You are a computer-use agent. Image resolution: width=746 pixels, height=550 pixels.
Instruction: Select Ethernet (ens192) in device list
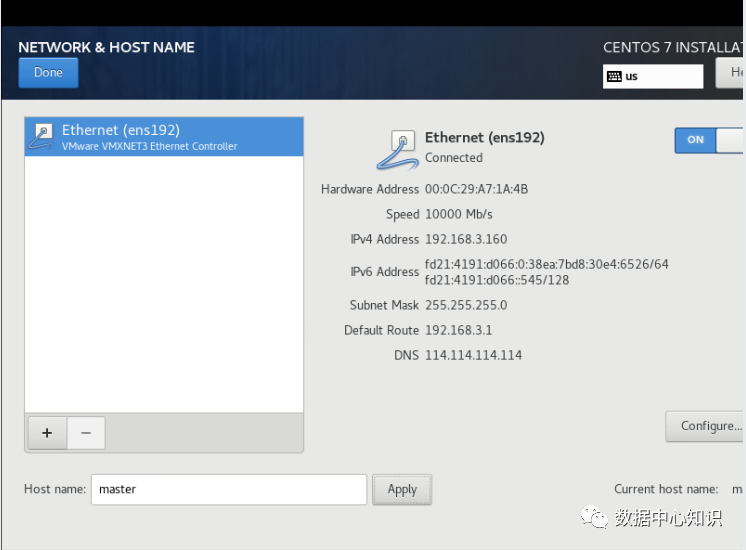coord(164,137)
